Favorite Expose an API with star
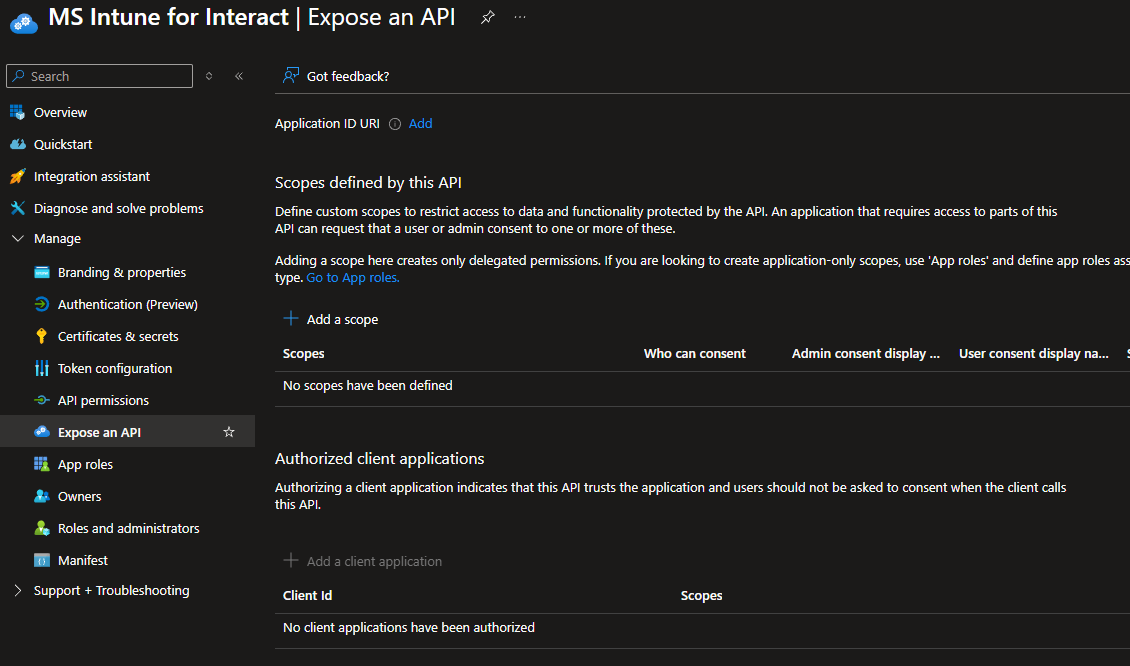Image resolution: width=1130 pixels, height=666 pixels. [229, 432]
